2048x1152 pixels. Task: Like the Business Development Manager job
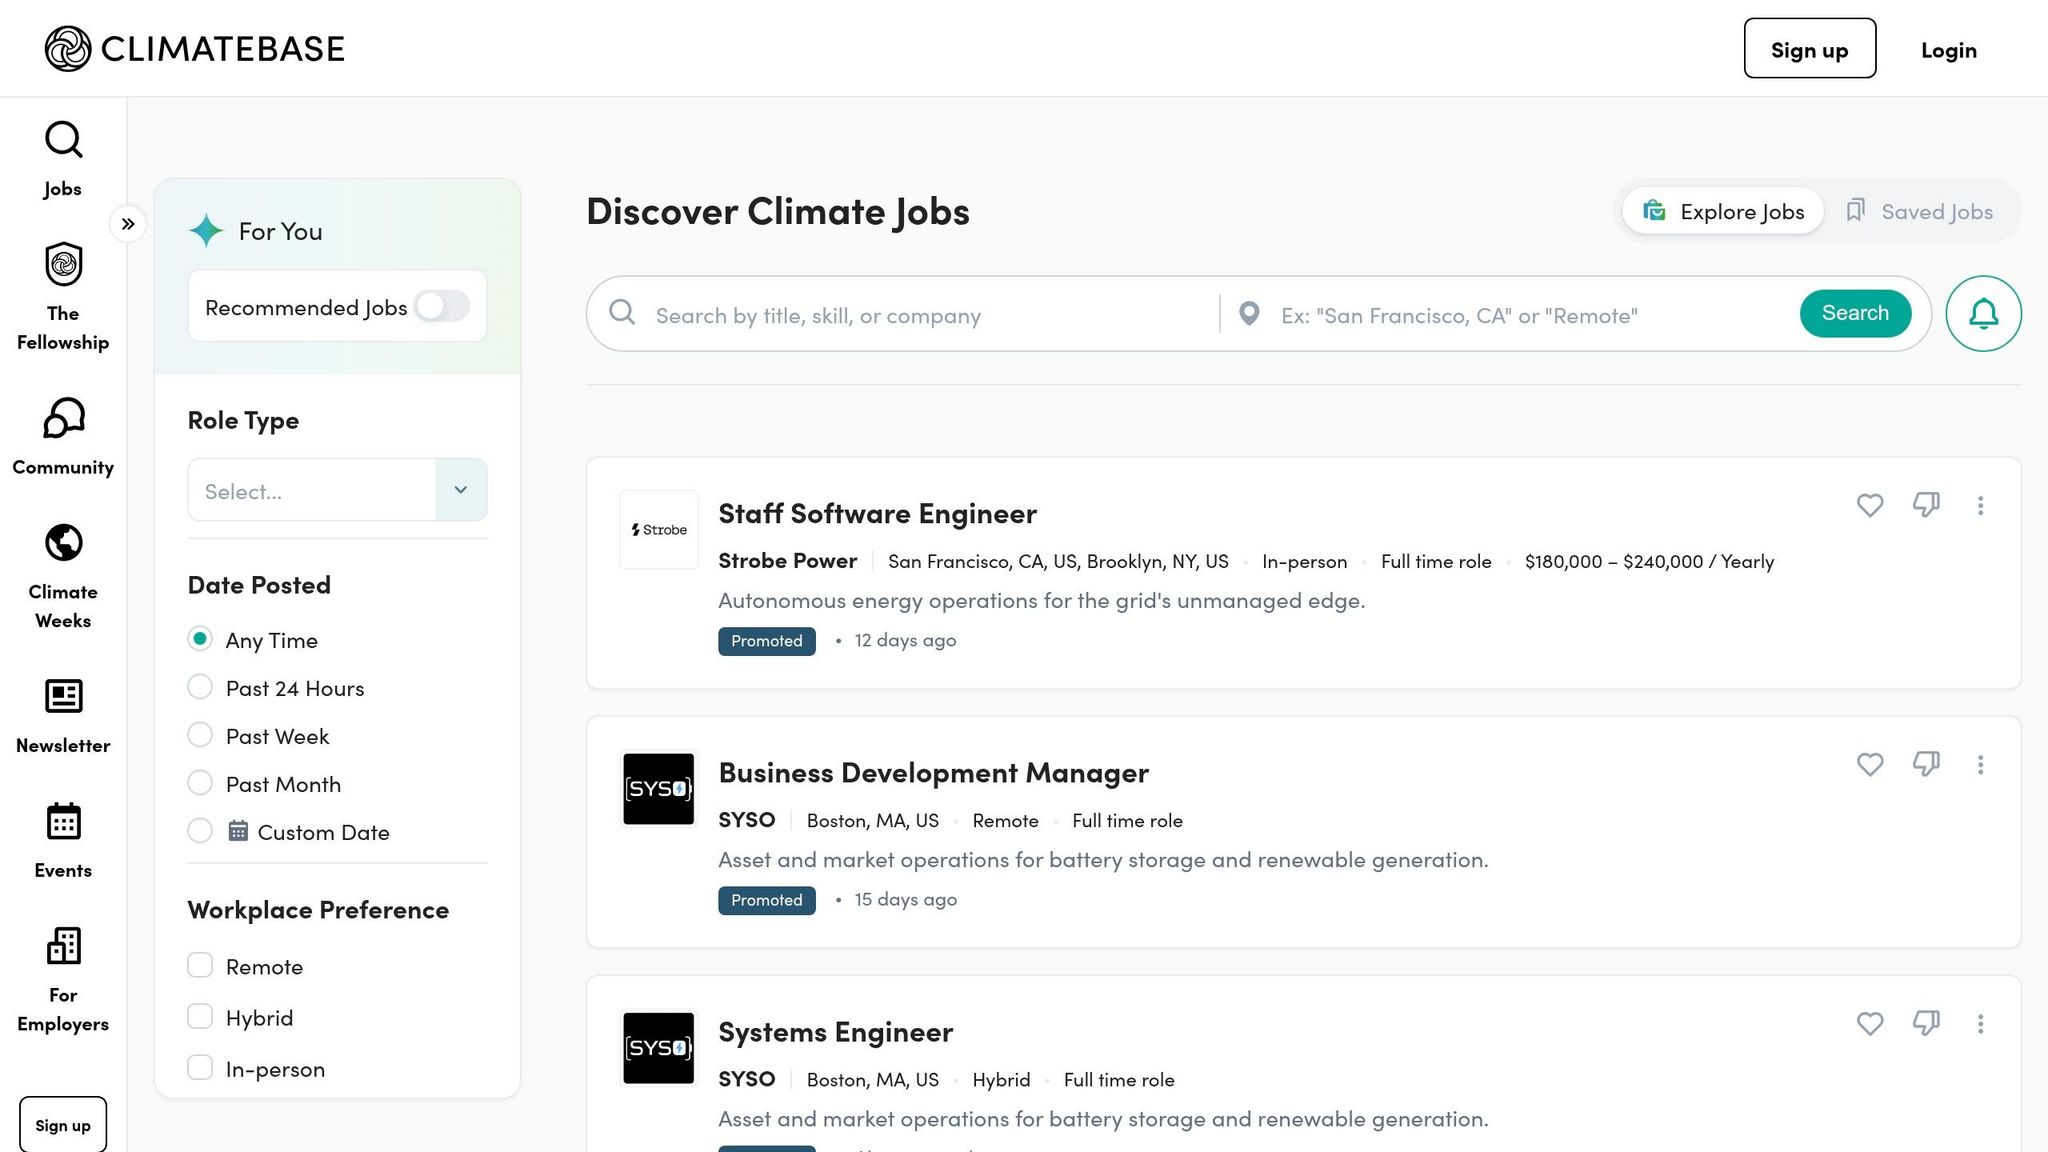pyautogui.click(x=1870, y=764)
